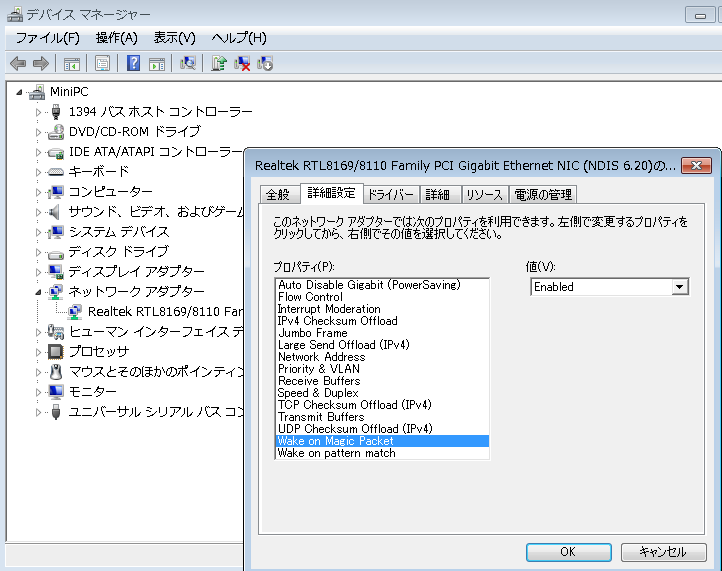Click the Uninstall device red X icon
The image size is (722, 571).
242,63
